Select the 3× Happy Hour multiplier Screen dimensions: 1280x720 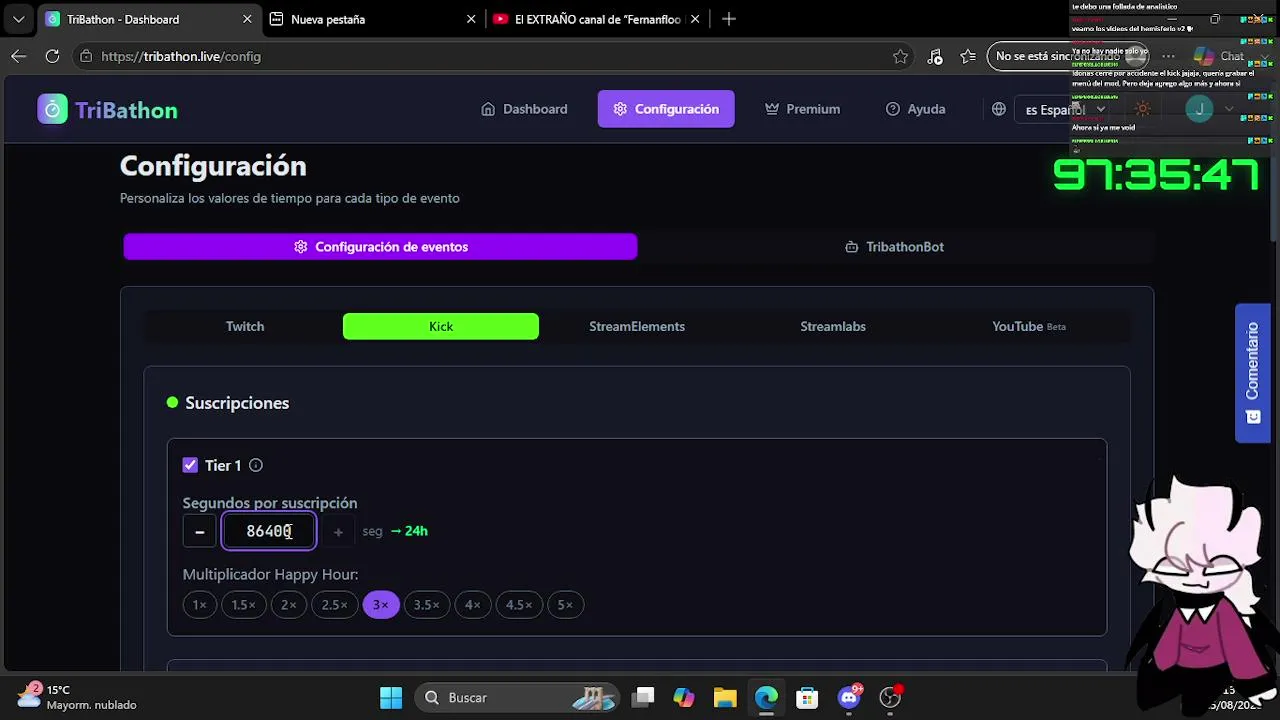click(x=381, y=605)
